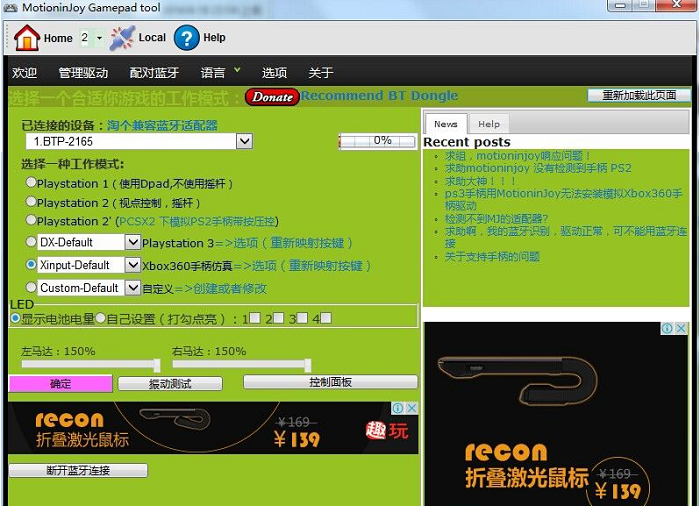The image size is (700, 506).
Task: Select Playstation 2' PCSX2 radio button
Action: (x=31, y=220)
